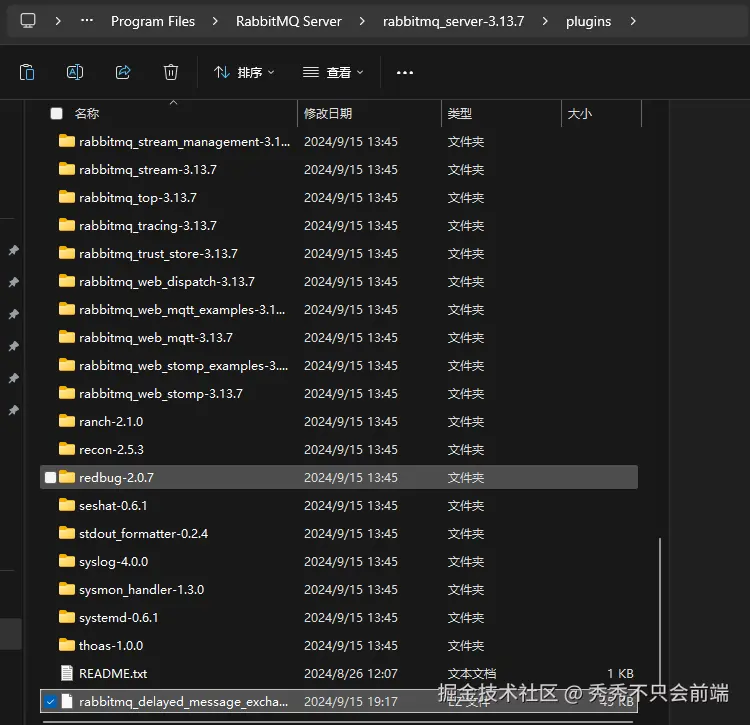
Task: Click the 文本文档 type cell for README.txt
Action: coord(472,673)
